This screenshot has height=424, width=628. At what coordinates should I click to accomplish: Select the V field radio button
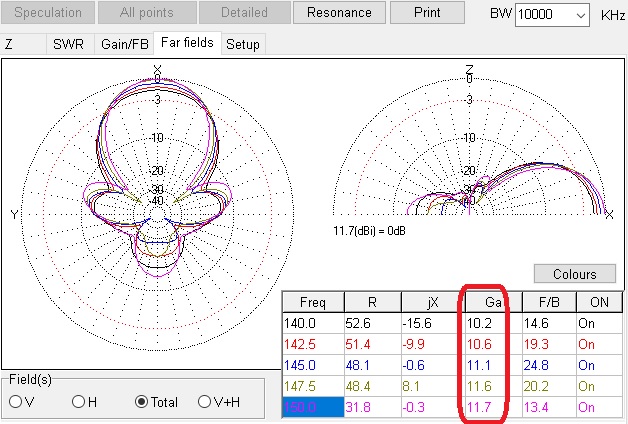[15, 401]
